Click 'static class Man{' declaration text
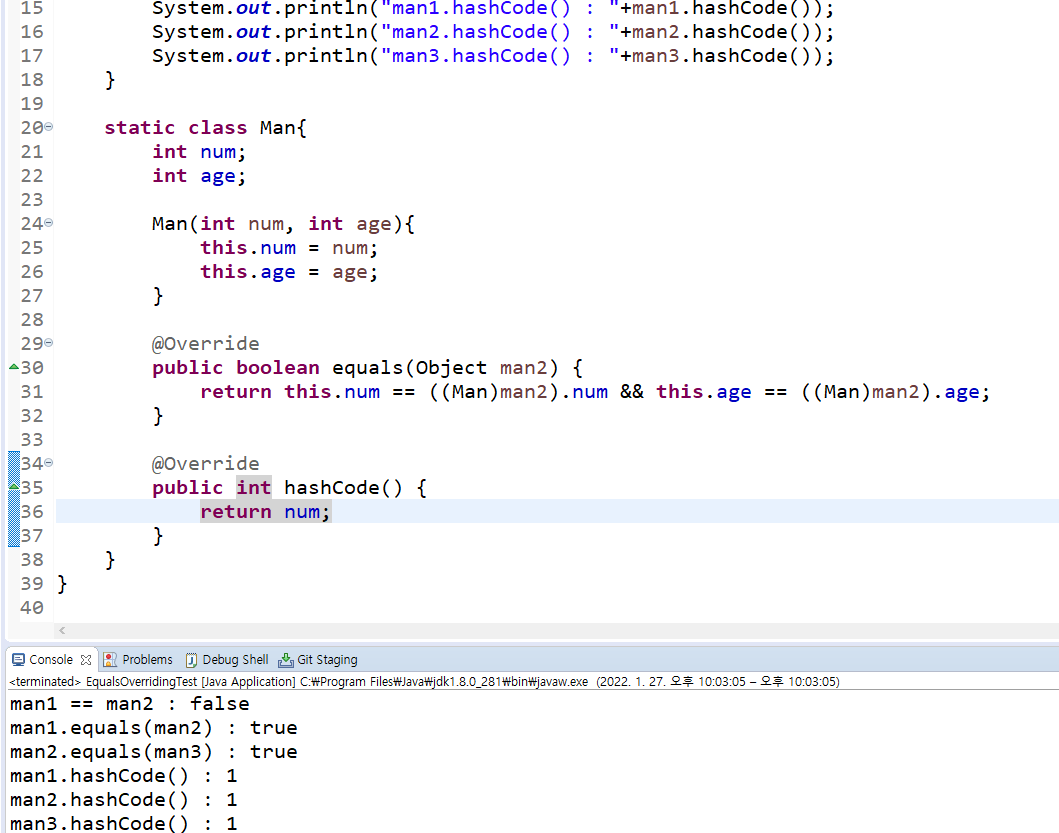The image size is (1059, 833). tap(205, 128)
